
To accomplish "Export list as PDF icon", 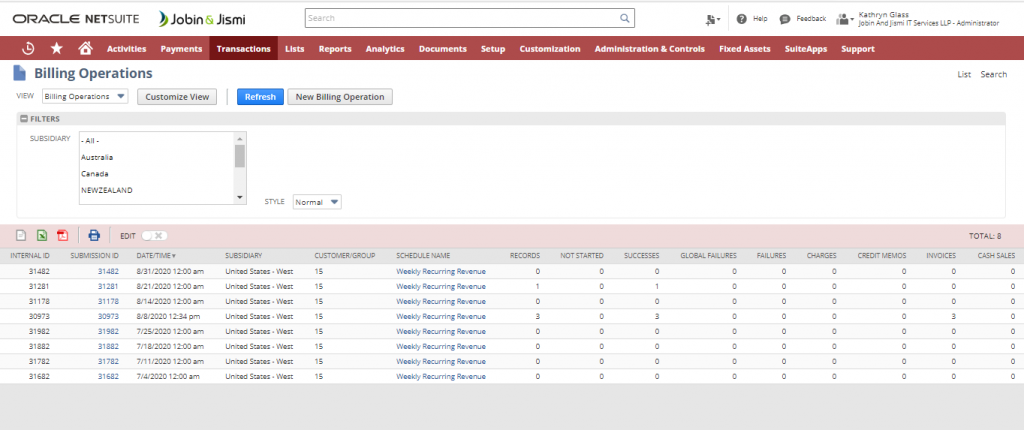I will tap(62, 235).
